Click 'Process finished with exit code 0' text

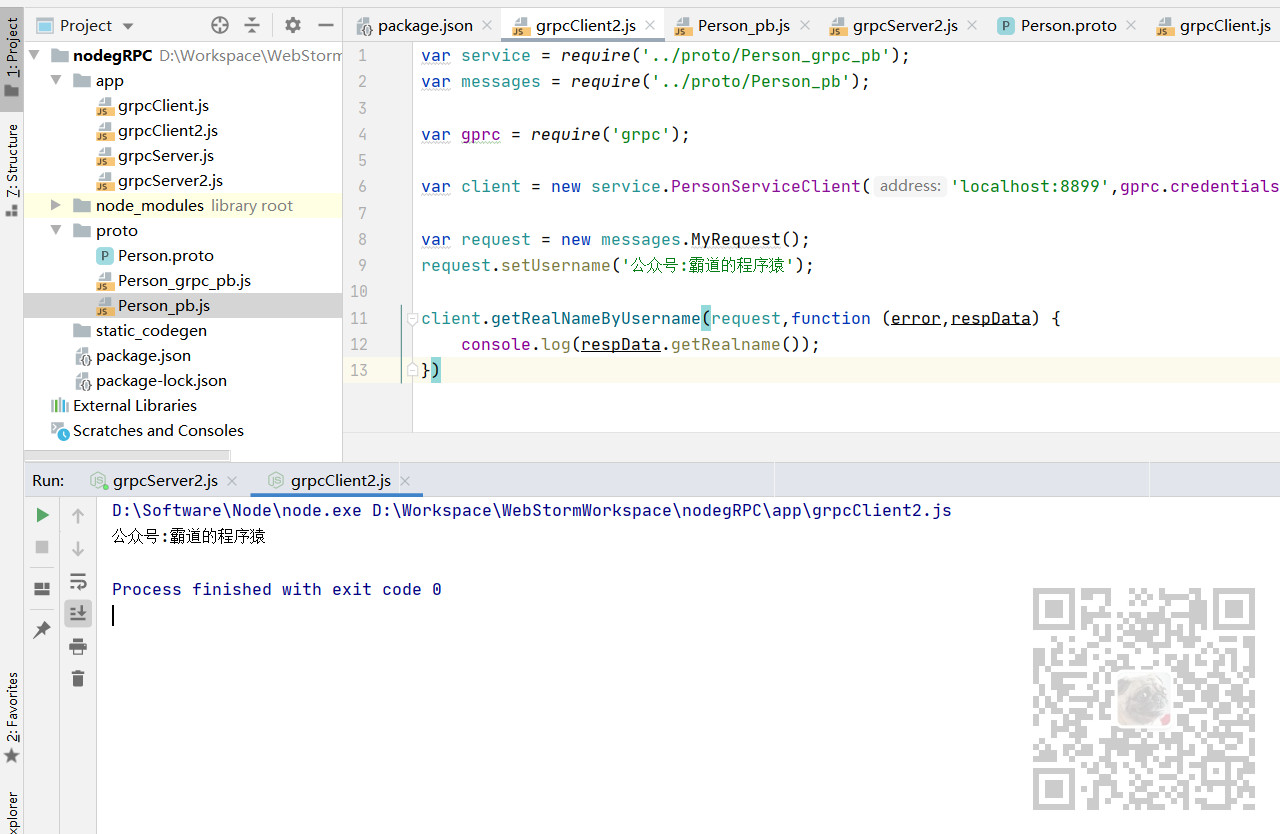tap(277, 589)
